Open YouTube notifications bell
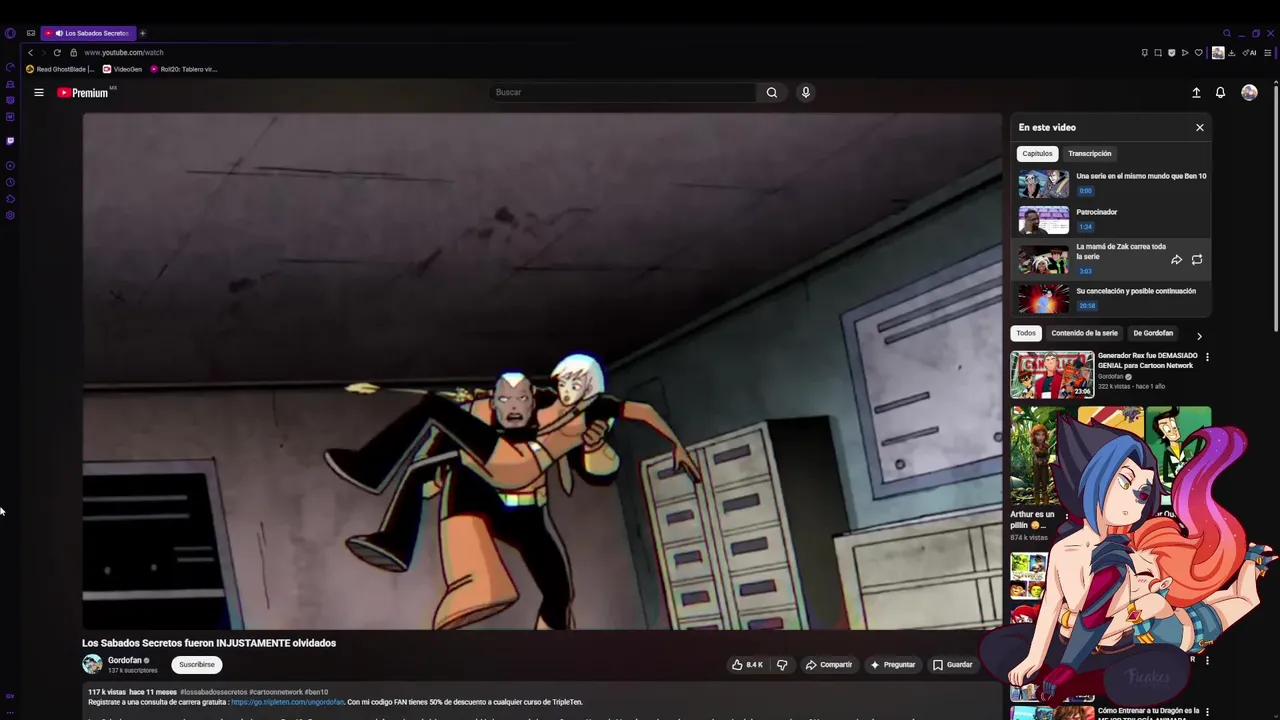Viewport: 1280px width, 720px height. click(x=1220, y=92)
